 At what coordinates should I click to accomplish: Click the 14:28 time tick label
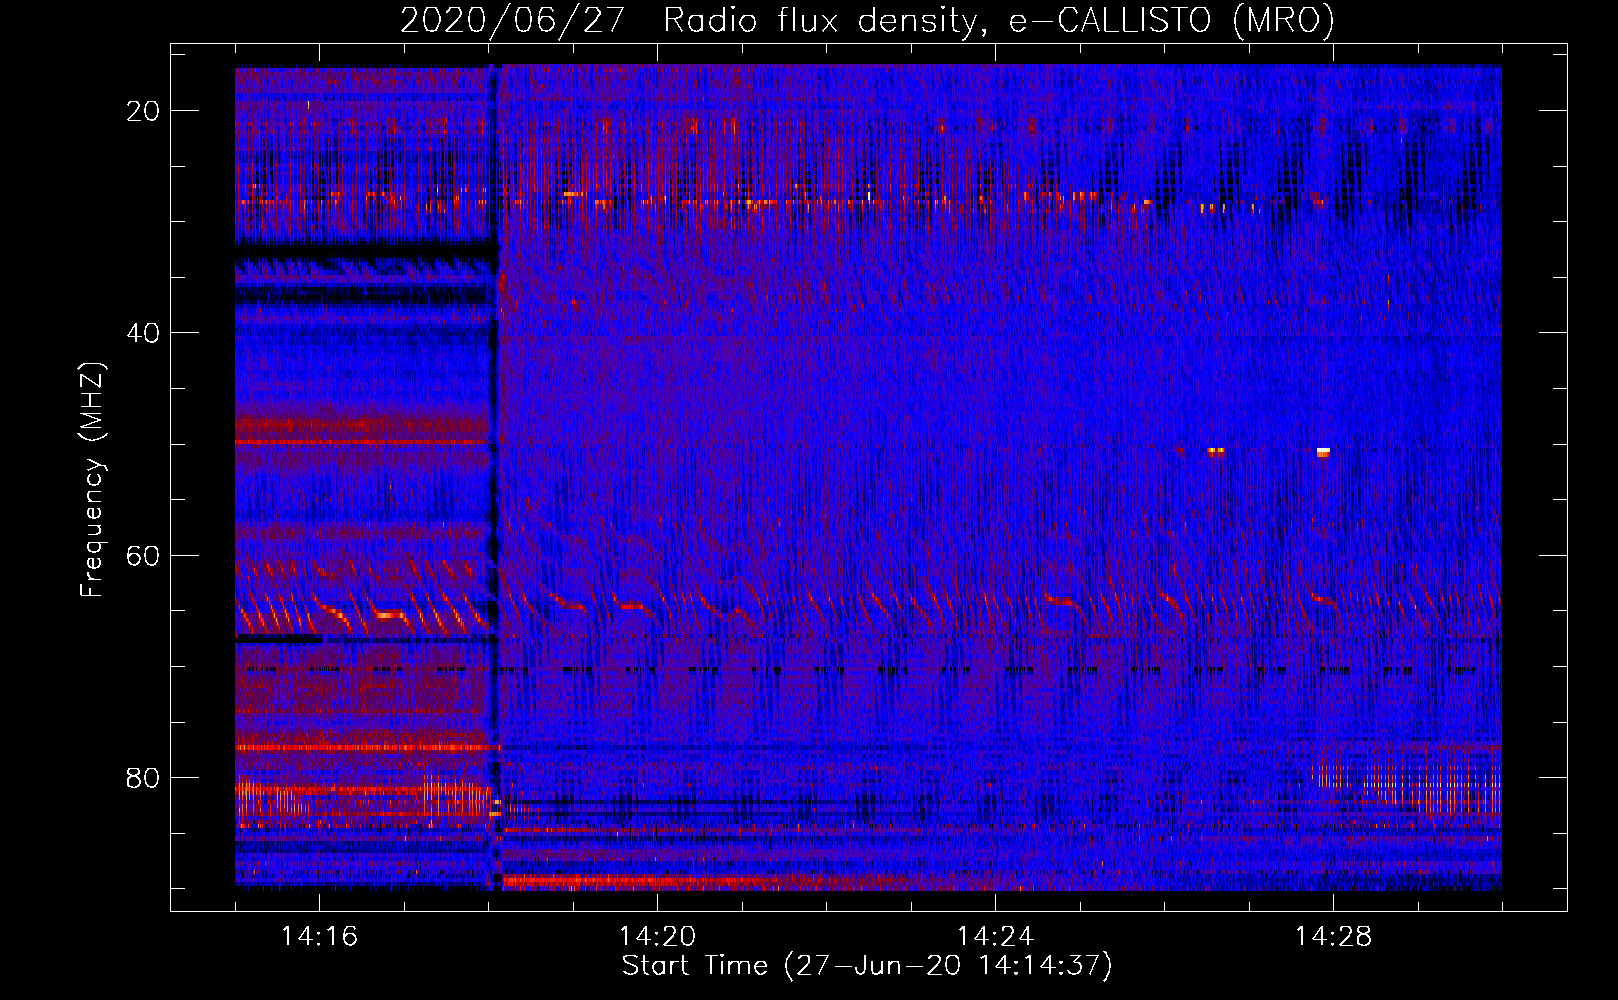1333,936
